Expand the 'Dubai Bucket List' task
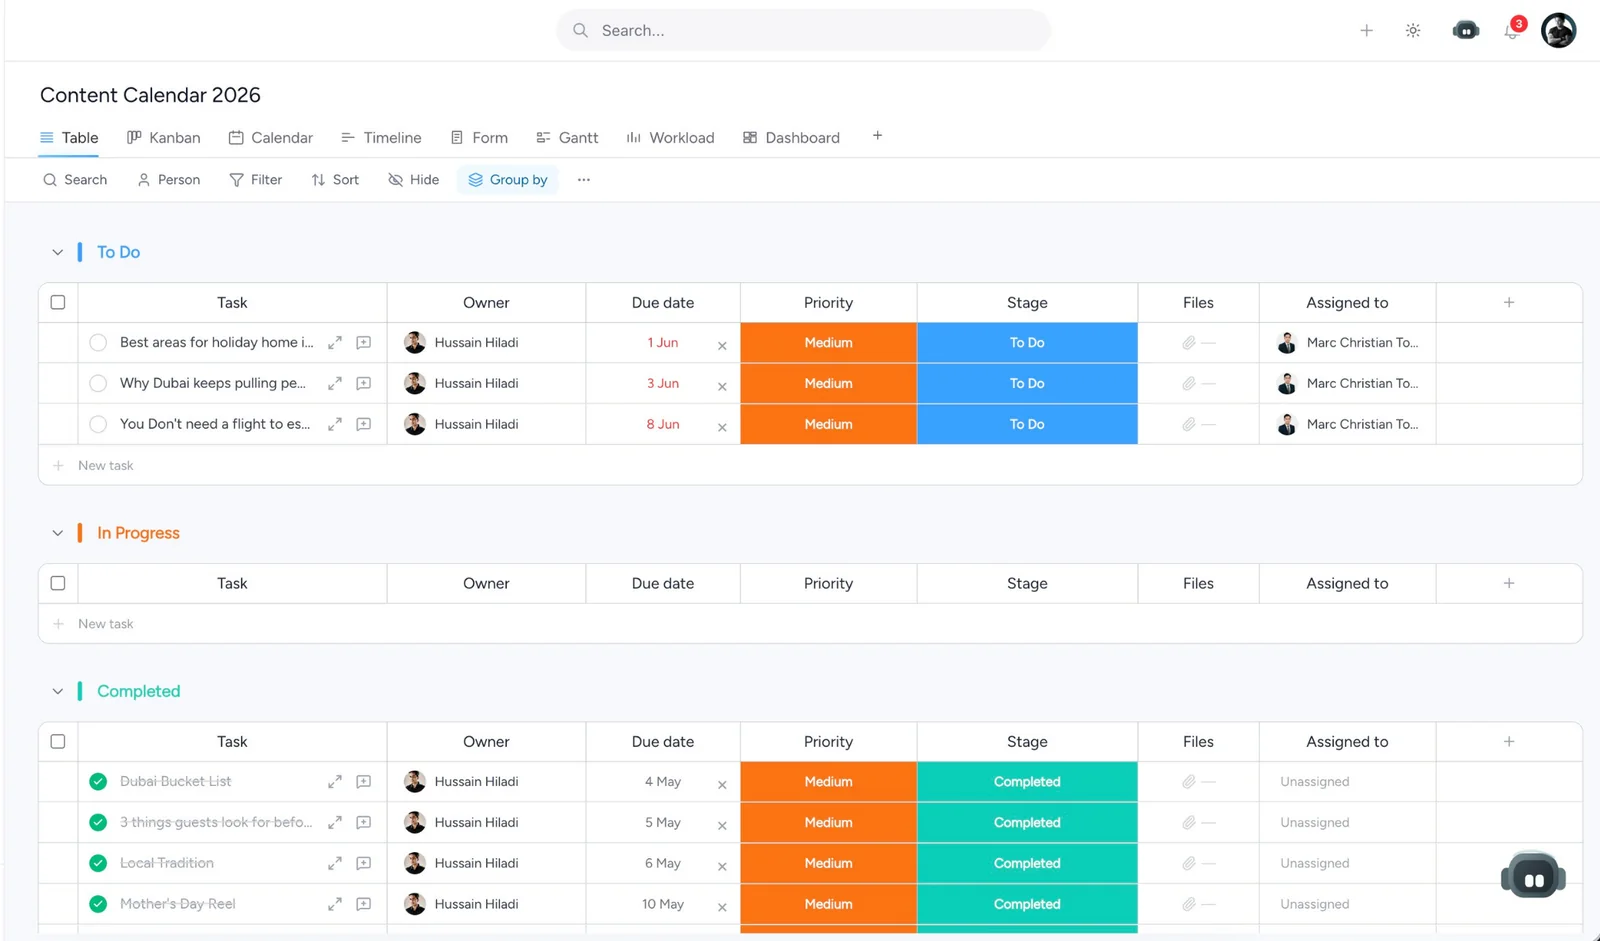1600x941 pixels. pyautogui.click(x=335, y=782)
